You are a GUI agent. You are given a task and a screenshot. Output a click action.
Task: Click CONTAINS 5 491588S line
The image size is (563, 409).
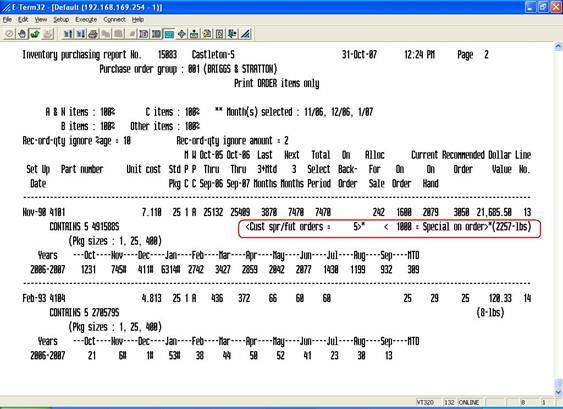(84, 227)
